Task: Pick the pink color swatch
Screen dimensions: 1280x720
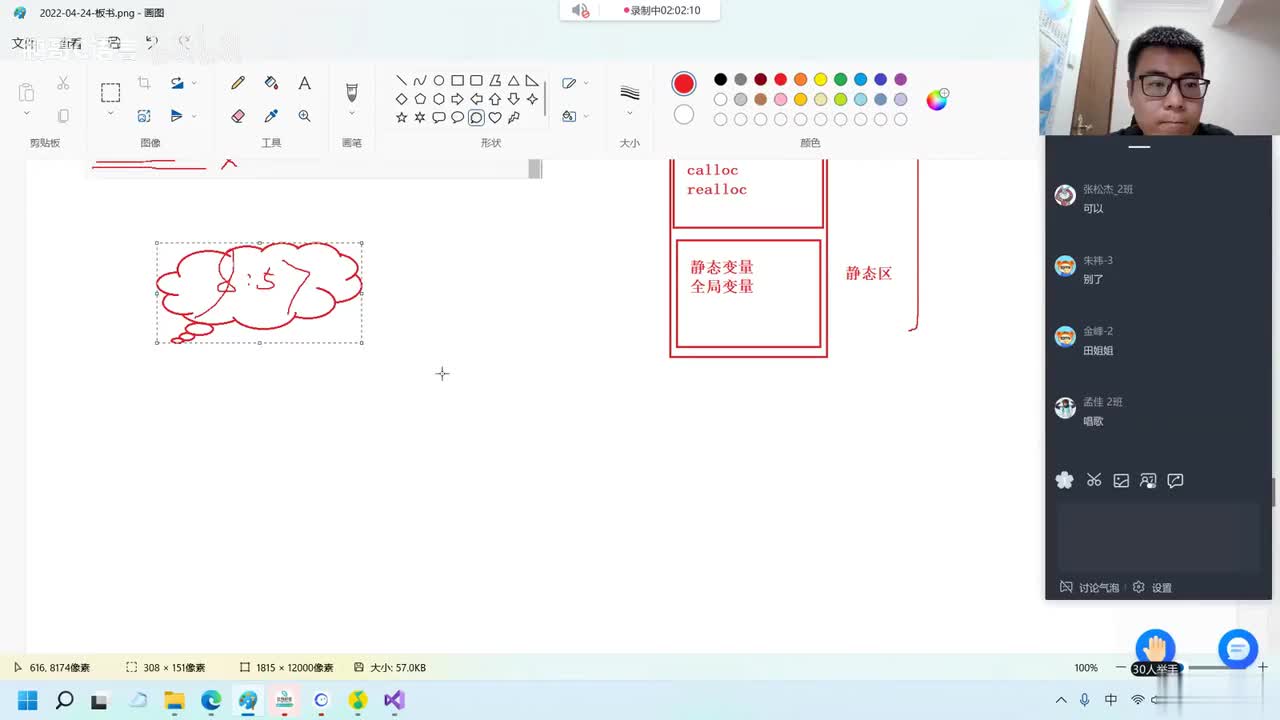Action: coord(780,99)
